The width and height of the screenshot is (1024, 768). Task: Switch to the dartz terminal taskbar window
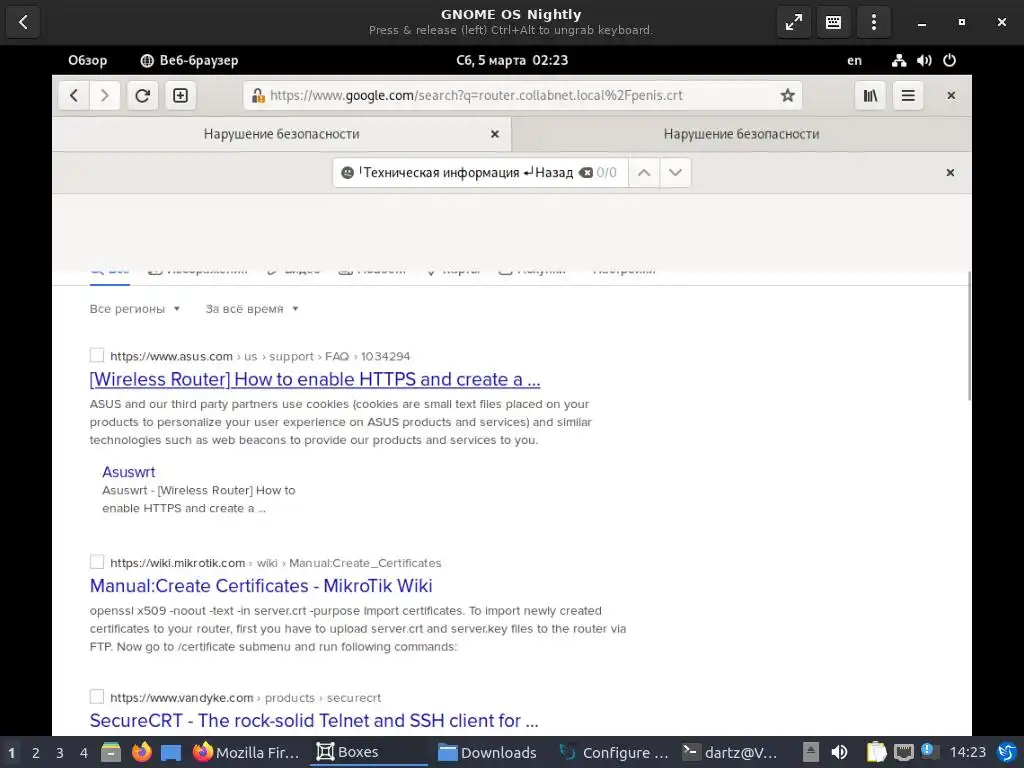pyautogui.click(x=730, y=752)
